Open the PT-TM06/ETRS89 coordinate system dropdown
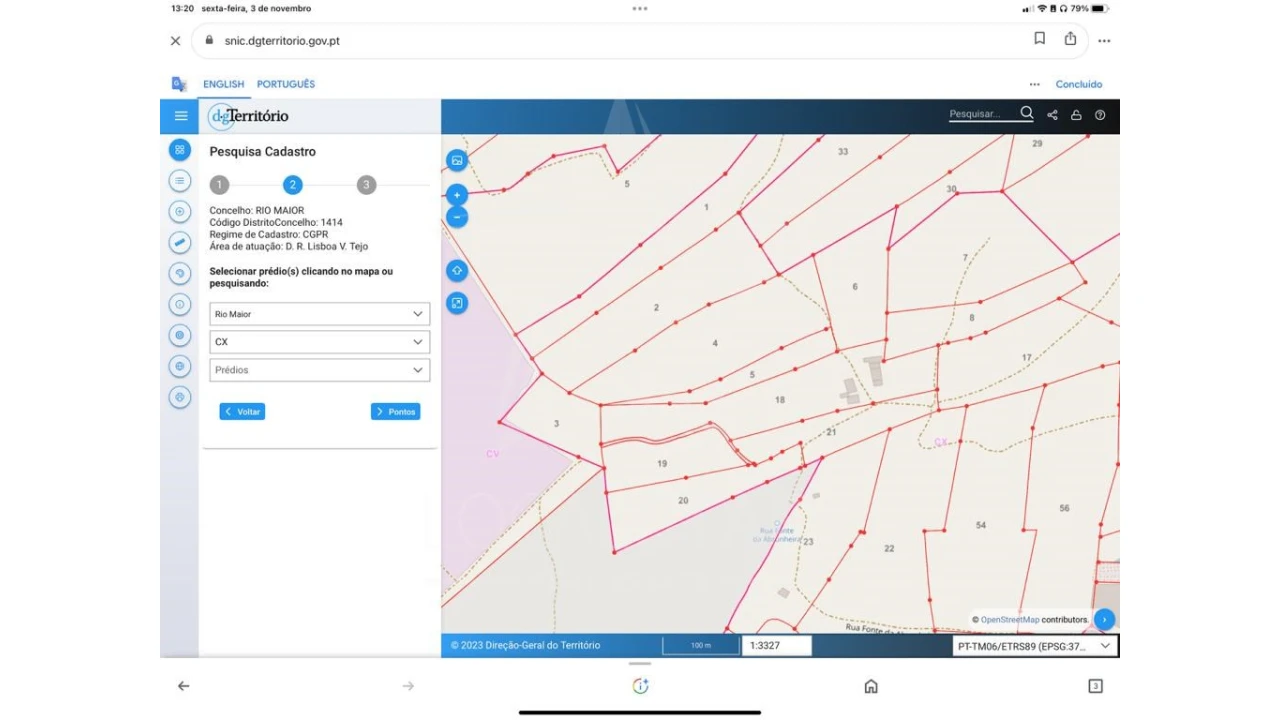Viewport: 1280px width, 720px height. pos(1035,646)
